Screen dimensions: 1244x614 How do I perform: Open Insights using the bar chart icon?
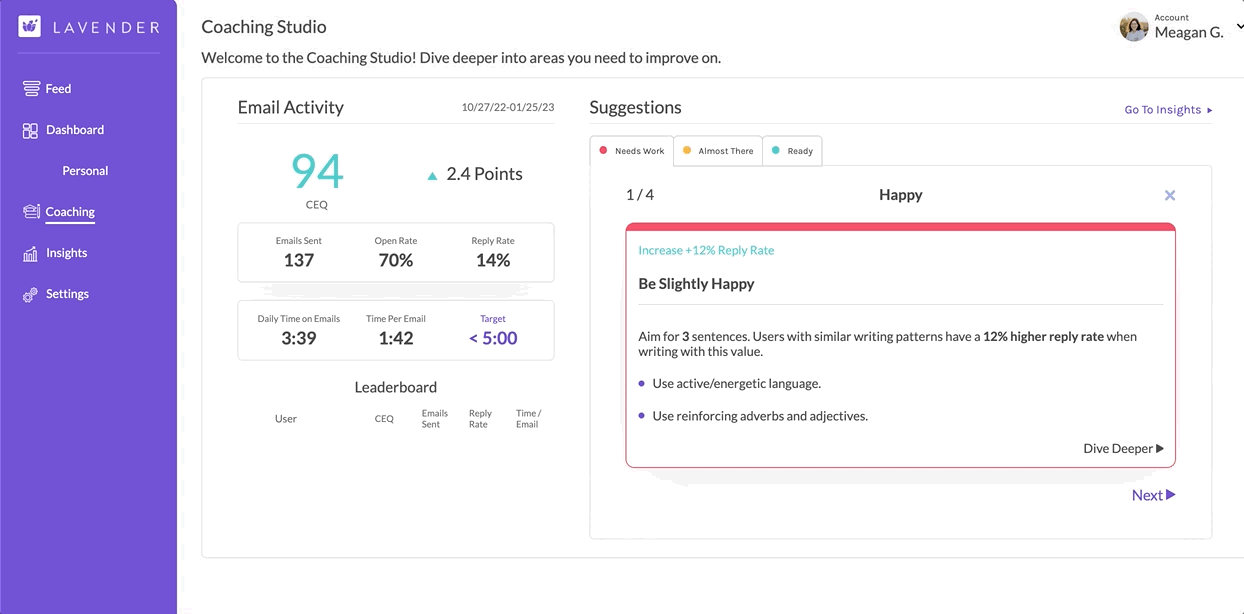pos(31,252)
